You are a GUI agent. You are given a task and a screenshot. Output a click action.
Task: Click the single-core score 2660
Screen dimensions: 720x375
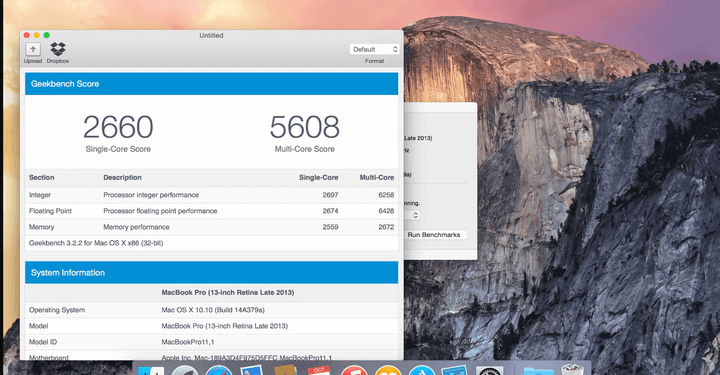coord(118,127)
